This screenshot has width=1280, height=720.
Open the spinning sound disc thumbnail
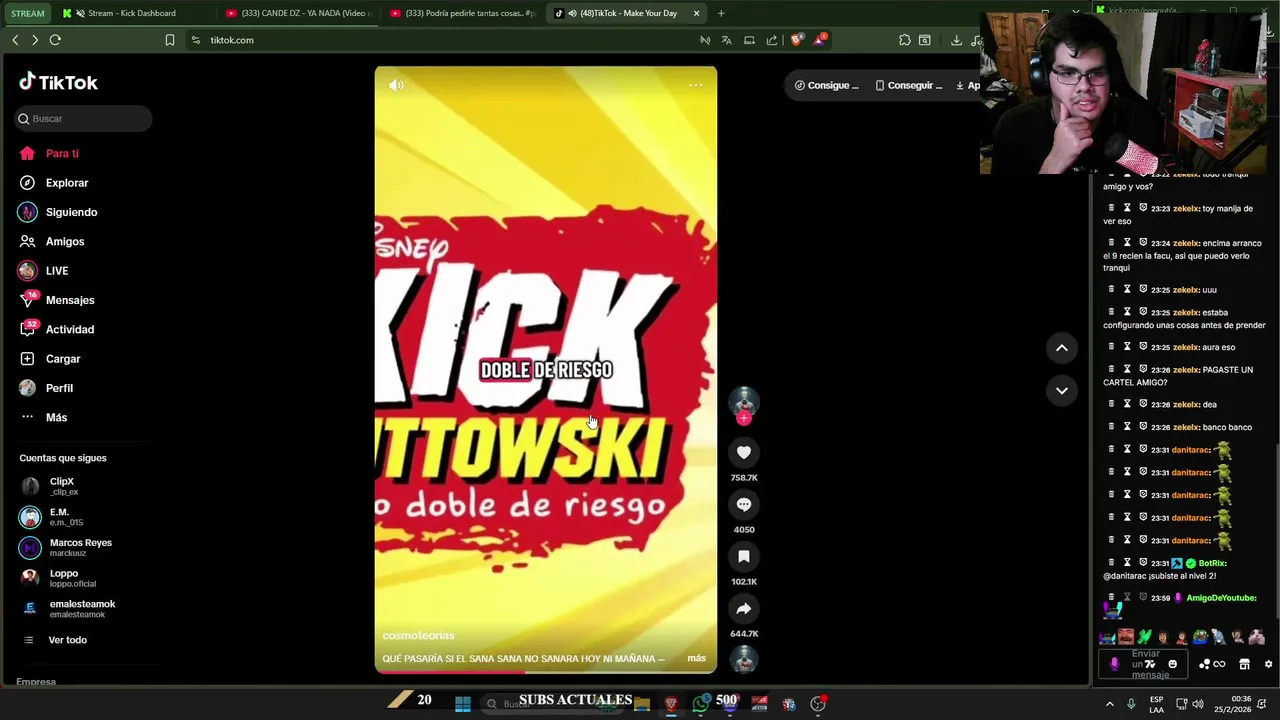(744, 659)
